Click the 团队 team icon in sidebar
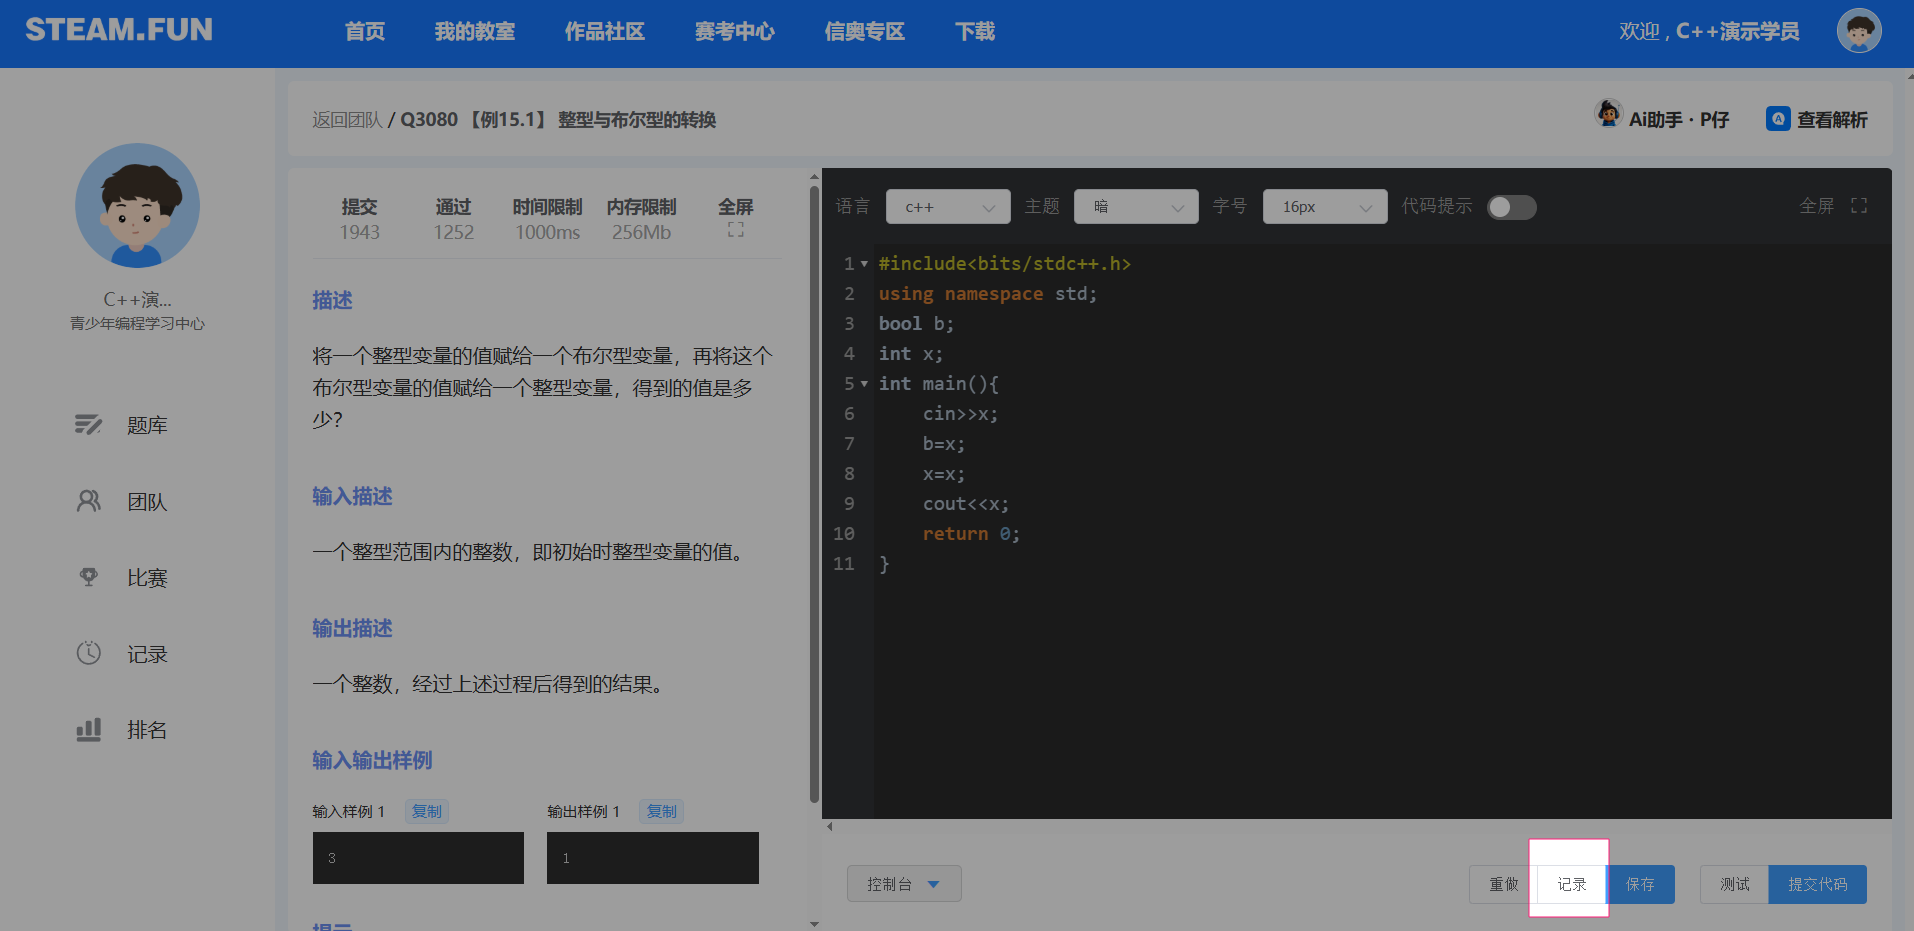Screen dimensions: 1914x931 [88, 501]
